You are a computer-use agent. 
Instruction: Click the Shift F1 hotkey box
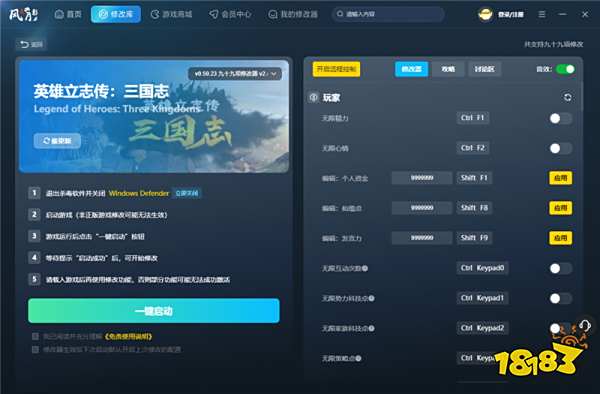(474, 178)
